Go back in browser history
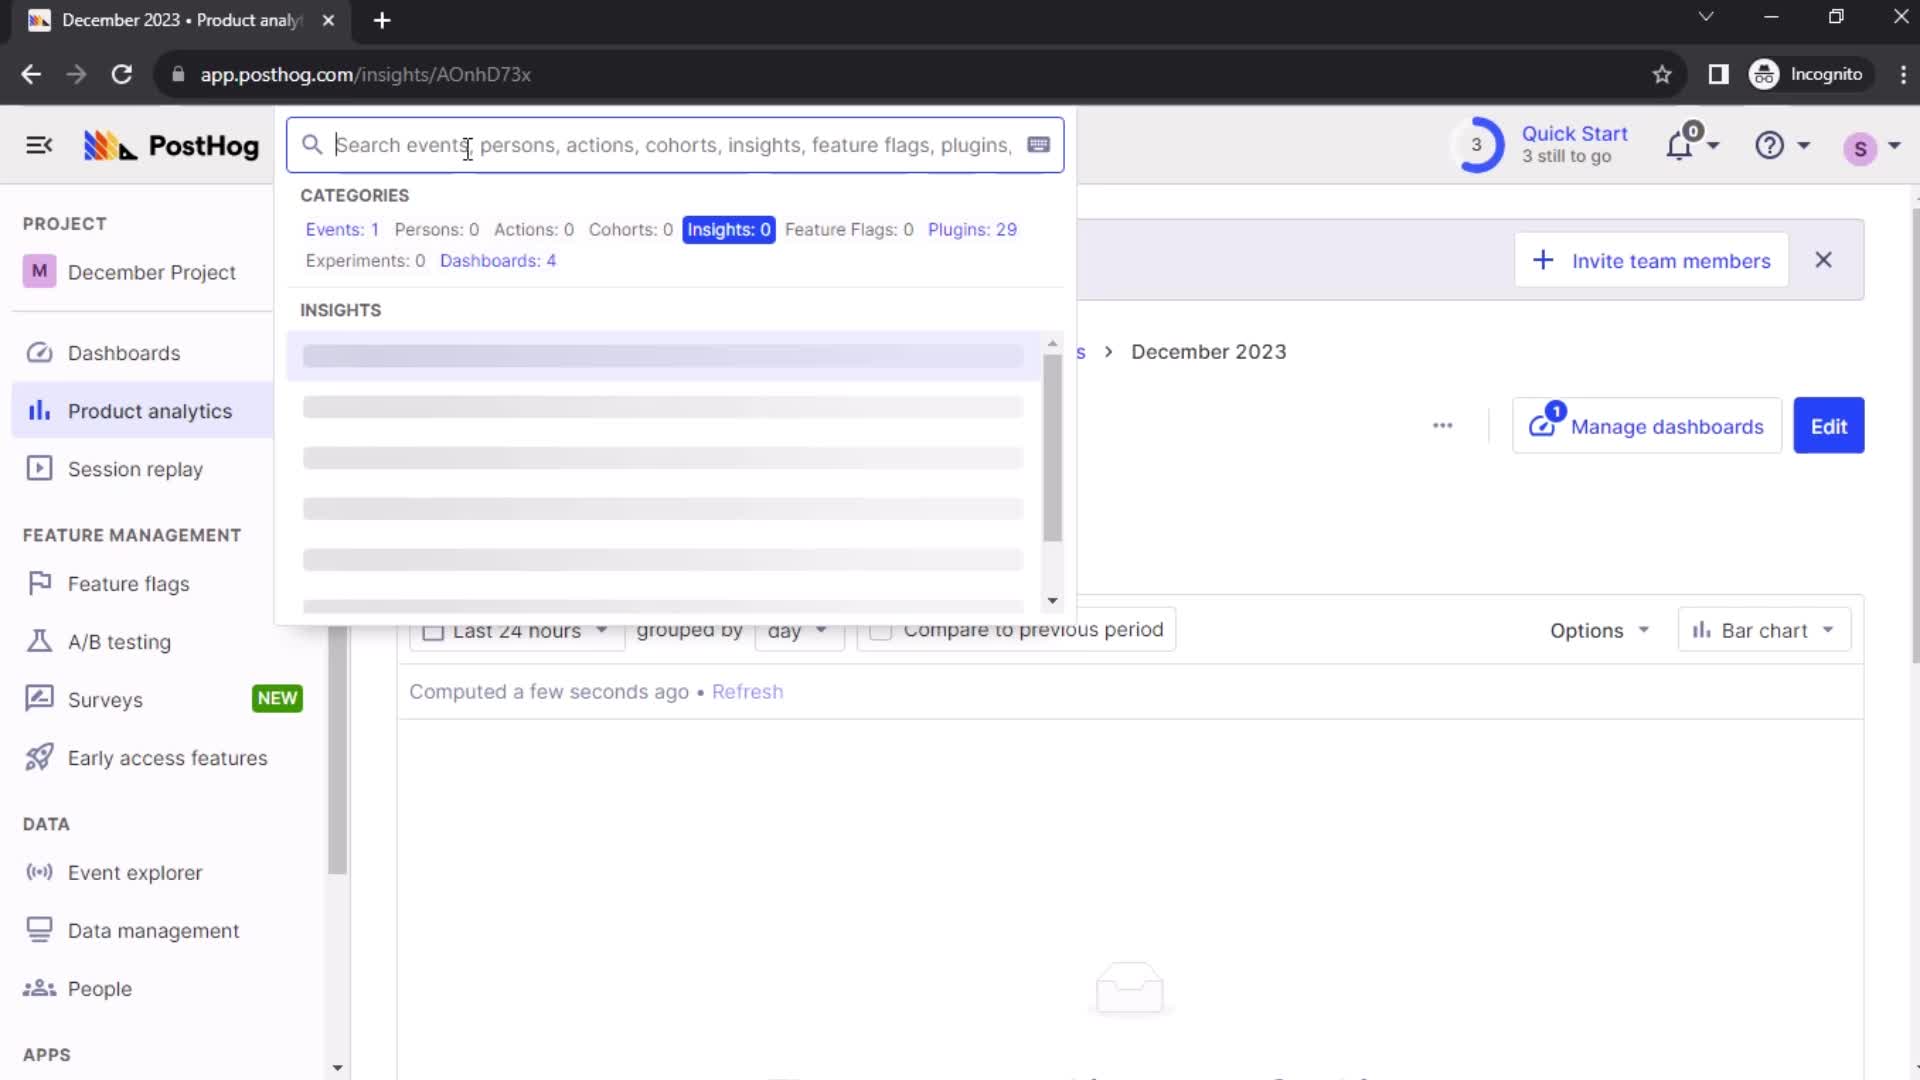Image resolution: width=1920 pixels, height=1080 pixels. tap(31, 75)
